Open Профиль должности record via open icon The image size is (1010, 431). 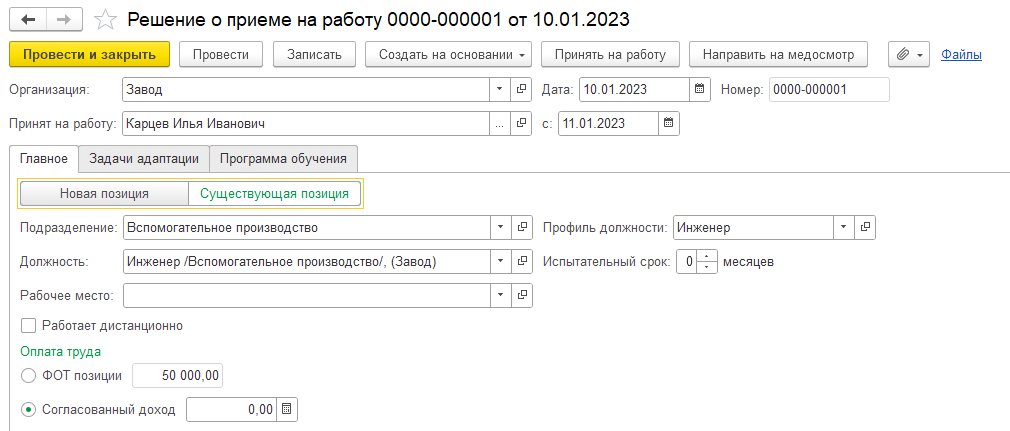pos(865,227)
